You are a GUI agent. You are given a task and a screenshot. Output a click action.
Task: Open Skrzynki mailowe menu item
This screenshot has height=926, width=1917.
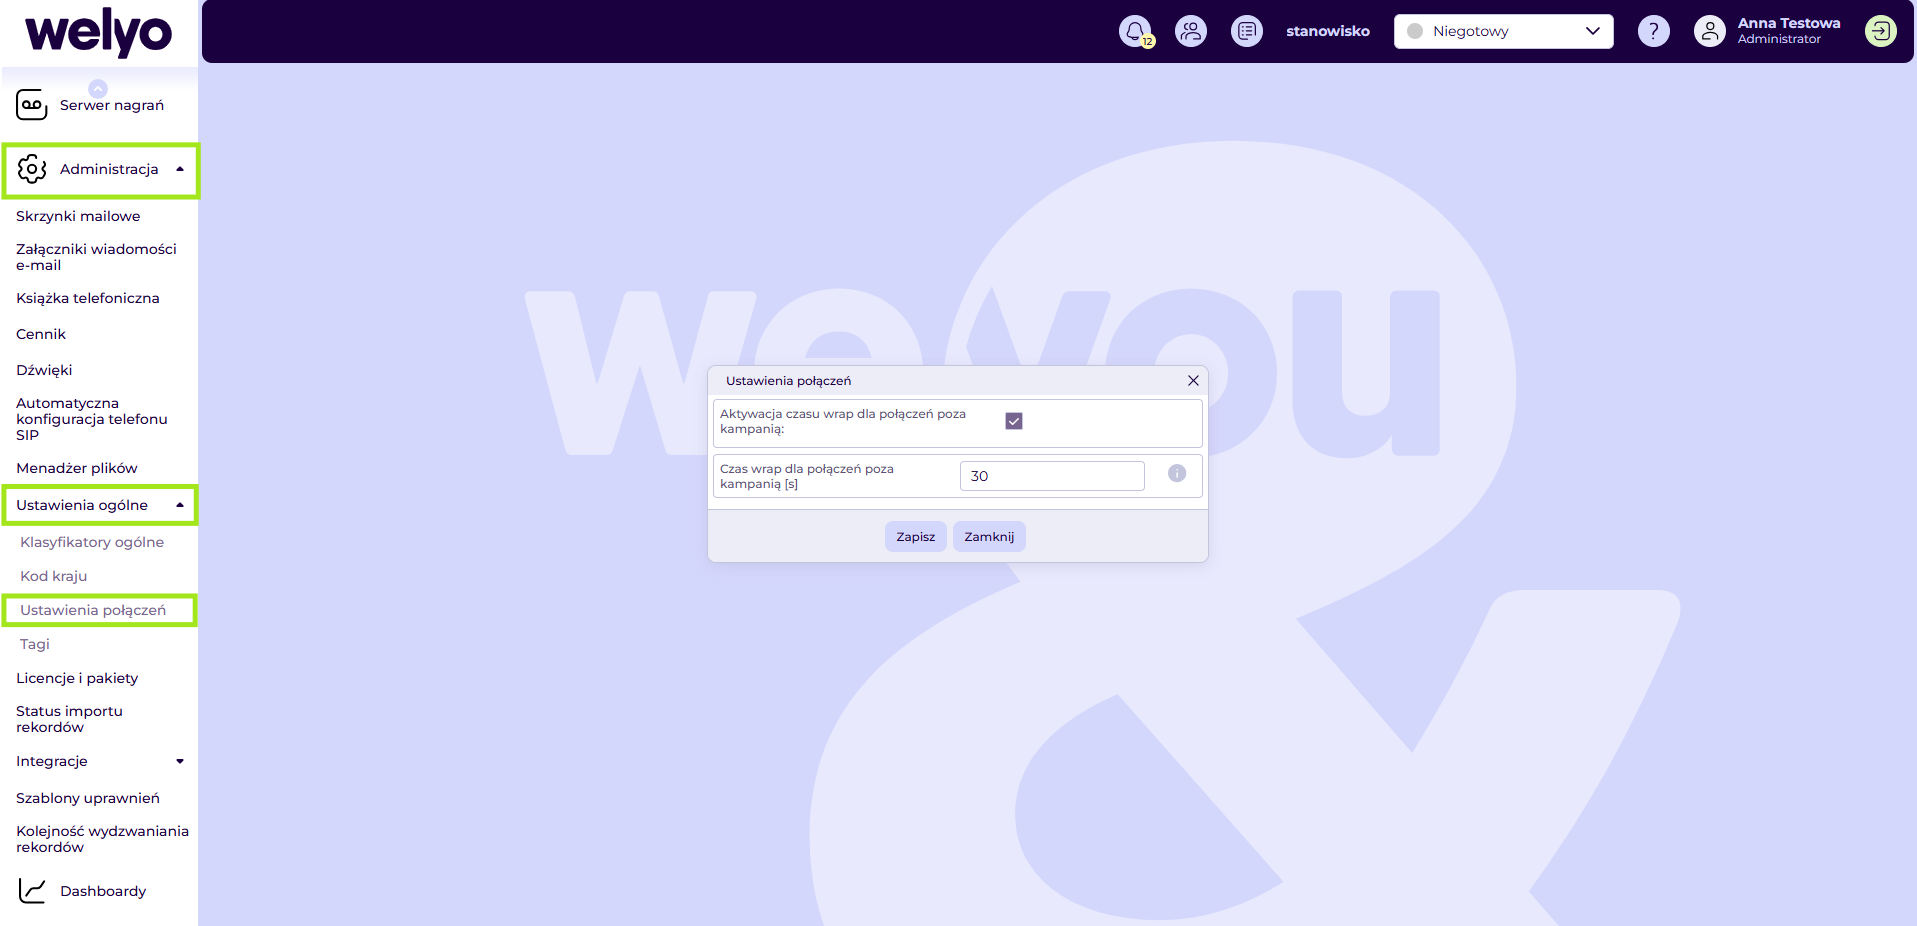[x=78, y=216]
